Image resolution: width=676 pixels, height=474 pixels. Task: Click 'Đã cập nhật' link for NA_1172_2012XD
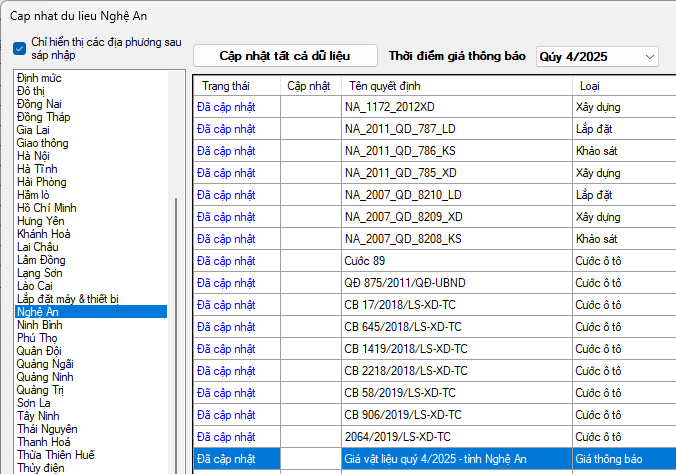226,106
